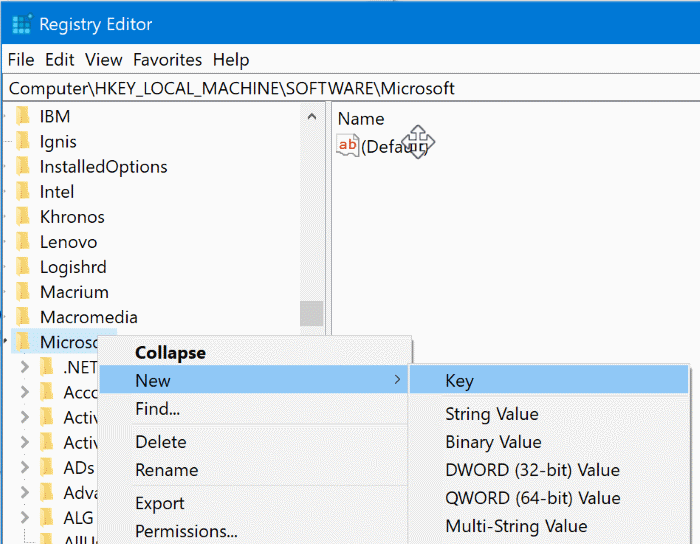
Task: Choose Export in the context menu
Action: 254,503
